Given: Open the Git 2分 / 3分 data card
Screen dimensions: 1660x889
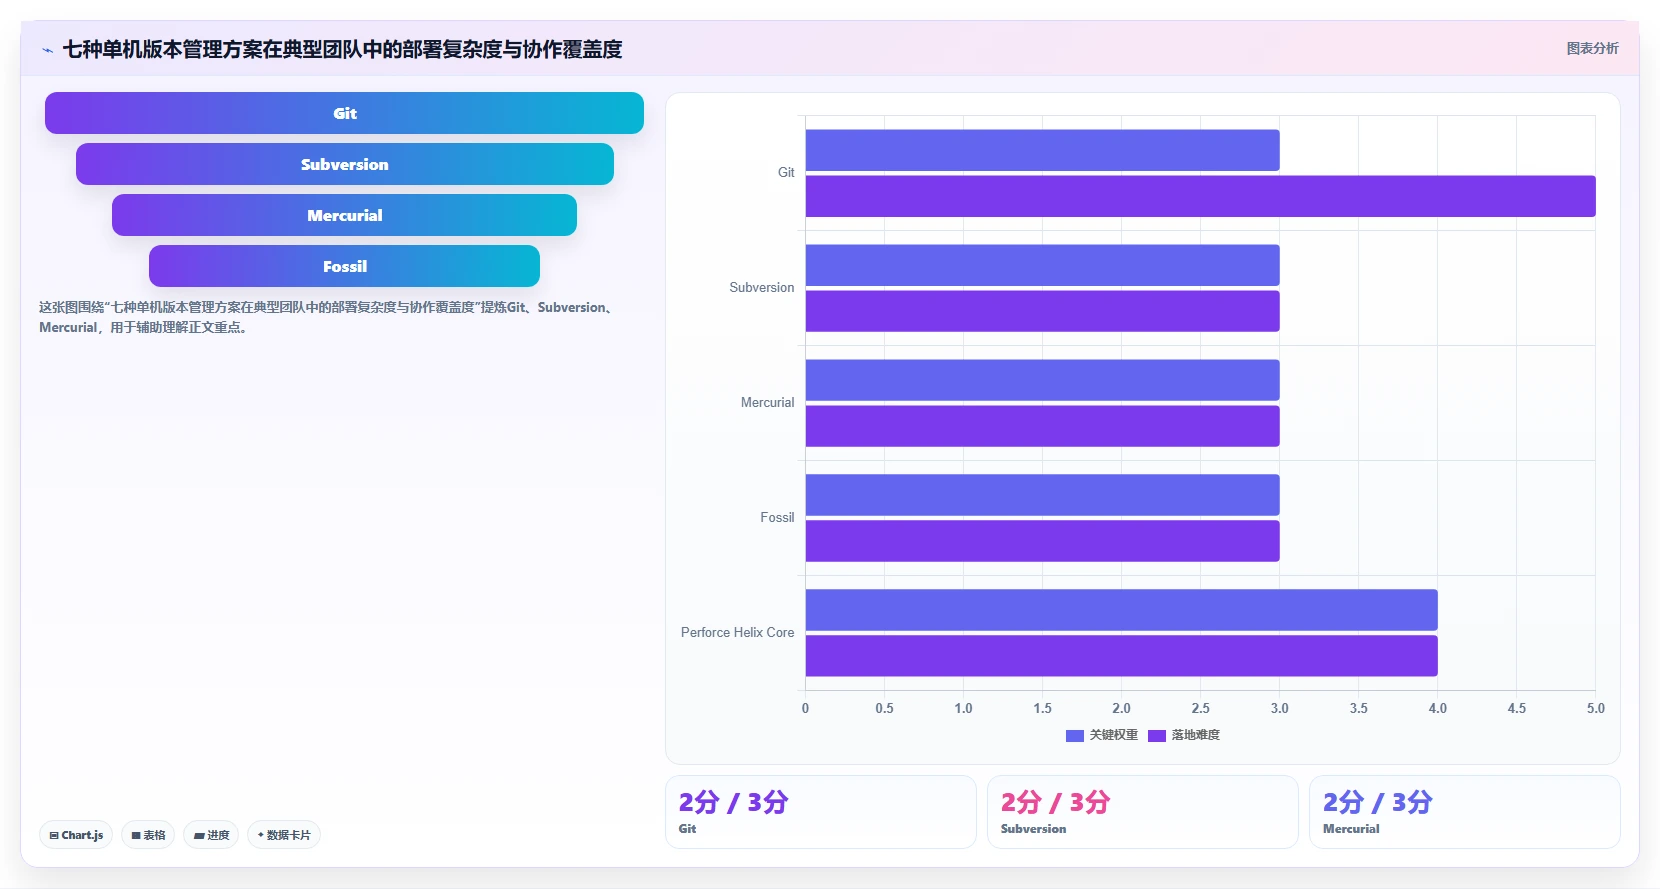Looking at the screenshot, I should tap(821, 812).
